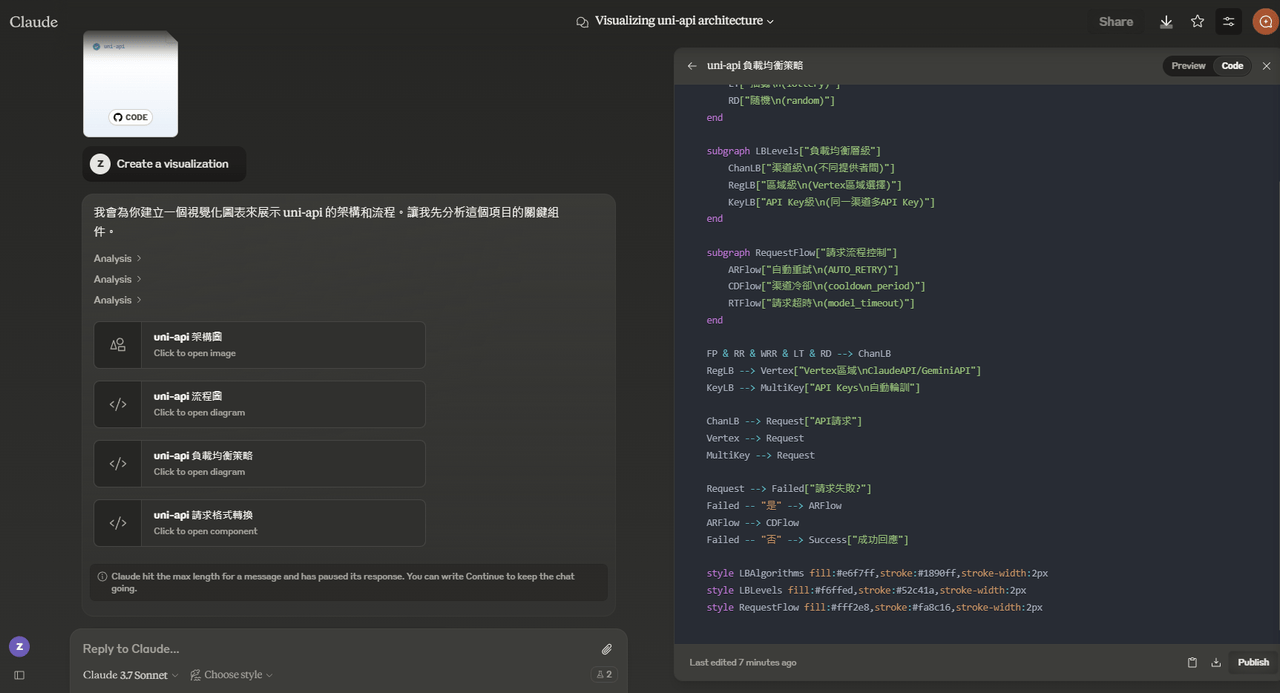This screenshot has width=1280, height=693.
Task: Open the Claude 3.7 Sonnet model dropdown
Action: tap(131, 675)
